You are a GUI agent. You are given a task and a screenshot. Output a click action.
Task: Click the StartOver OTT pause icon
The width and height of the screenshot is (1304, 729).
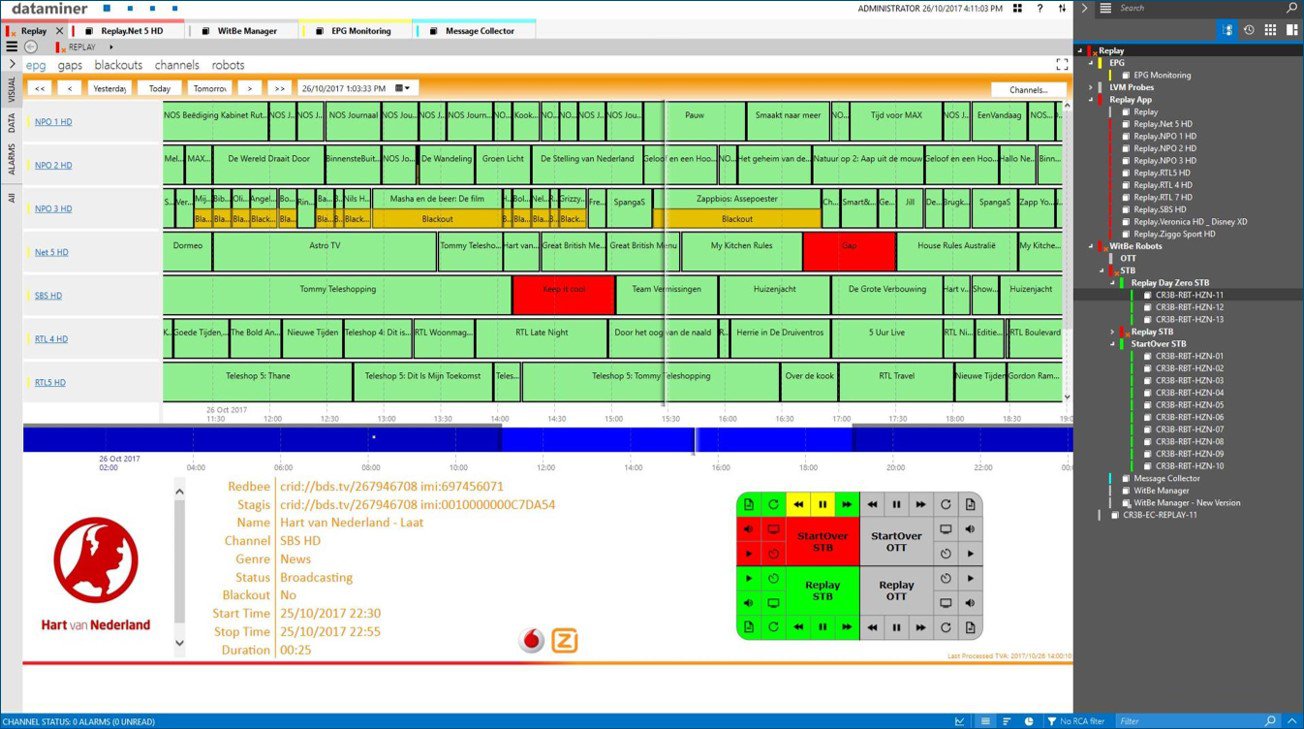click(x=897, y=504)
